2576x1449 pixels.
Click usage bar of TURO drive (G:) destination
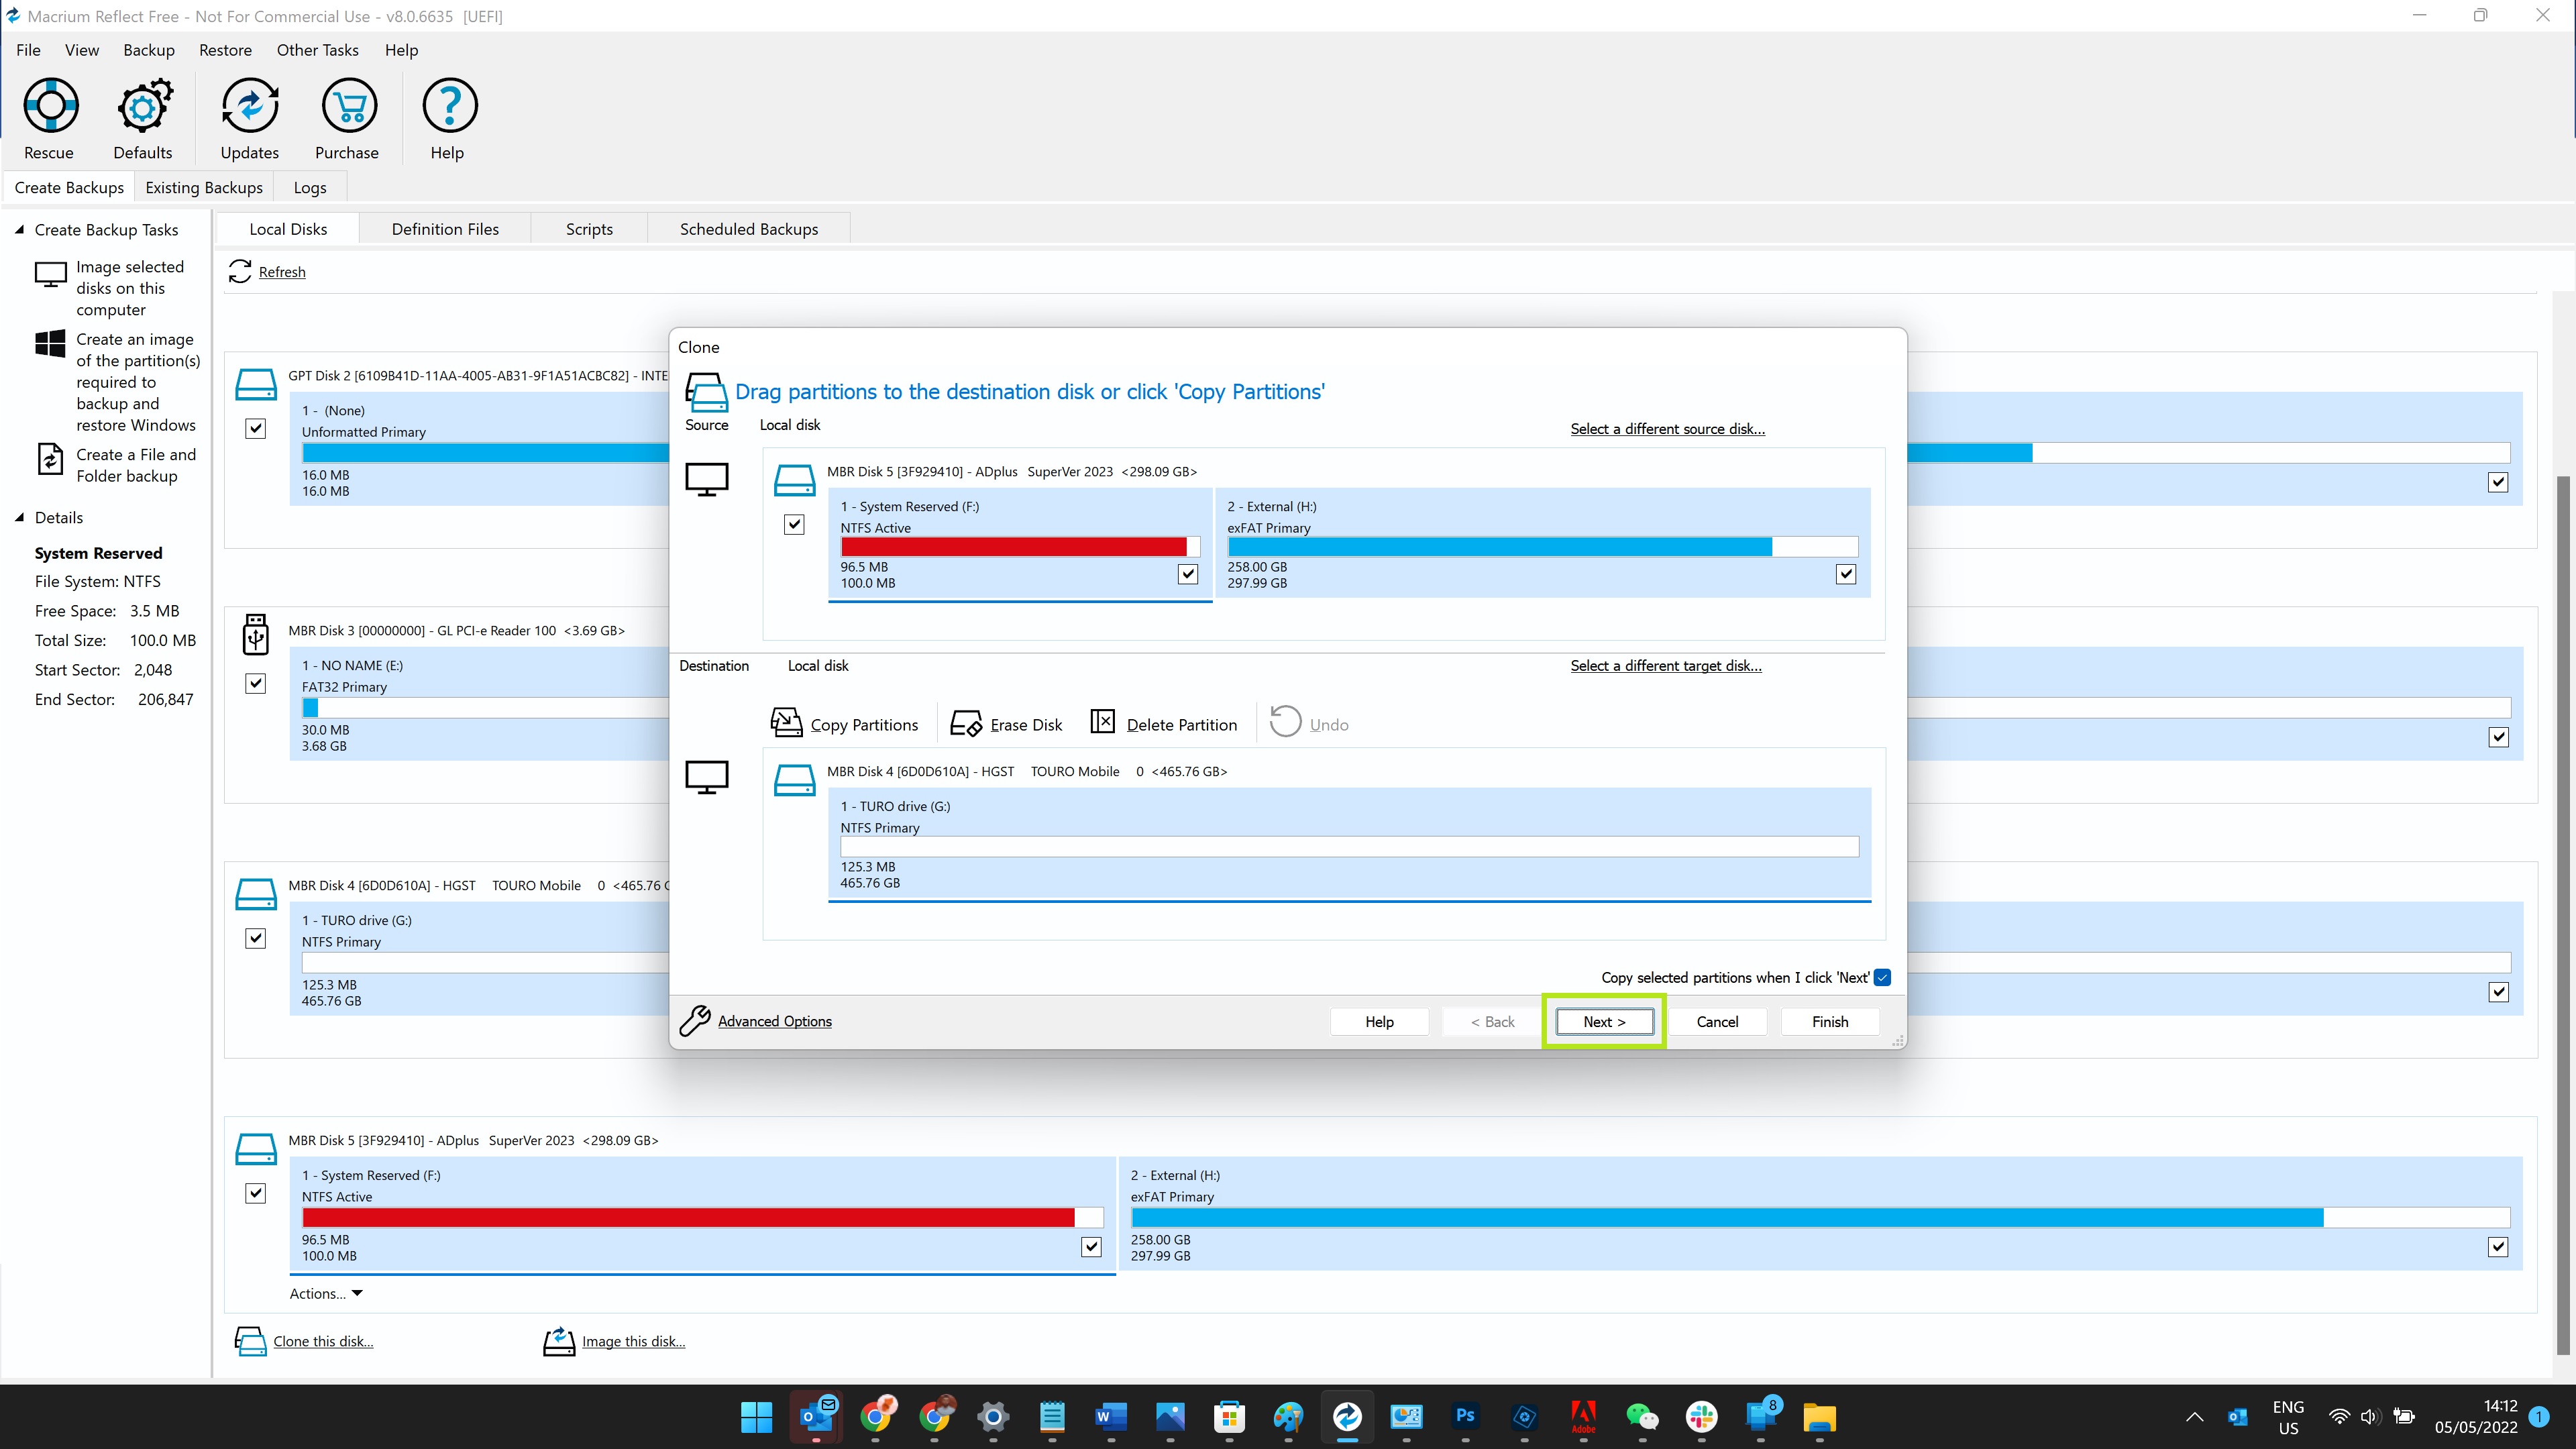[x=1349, y=847]
